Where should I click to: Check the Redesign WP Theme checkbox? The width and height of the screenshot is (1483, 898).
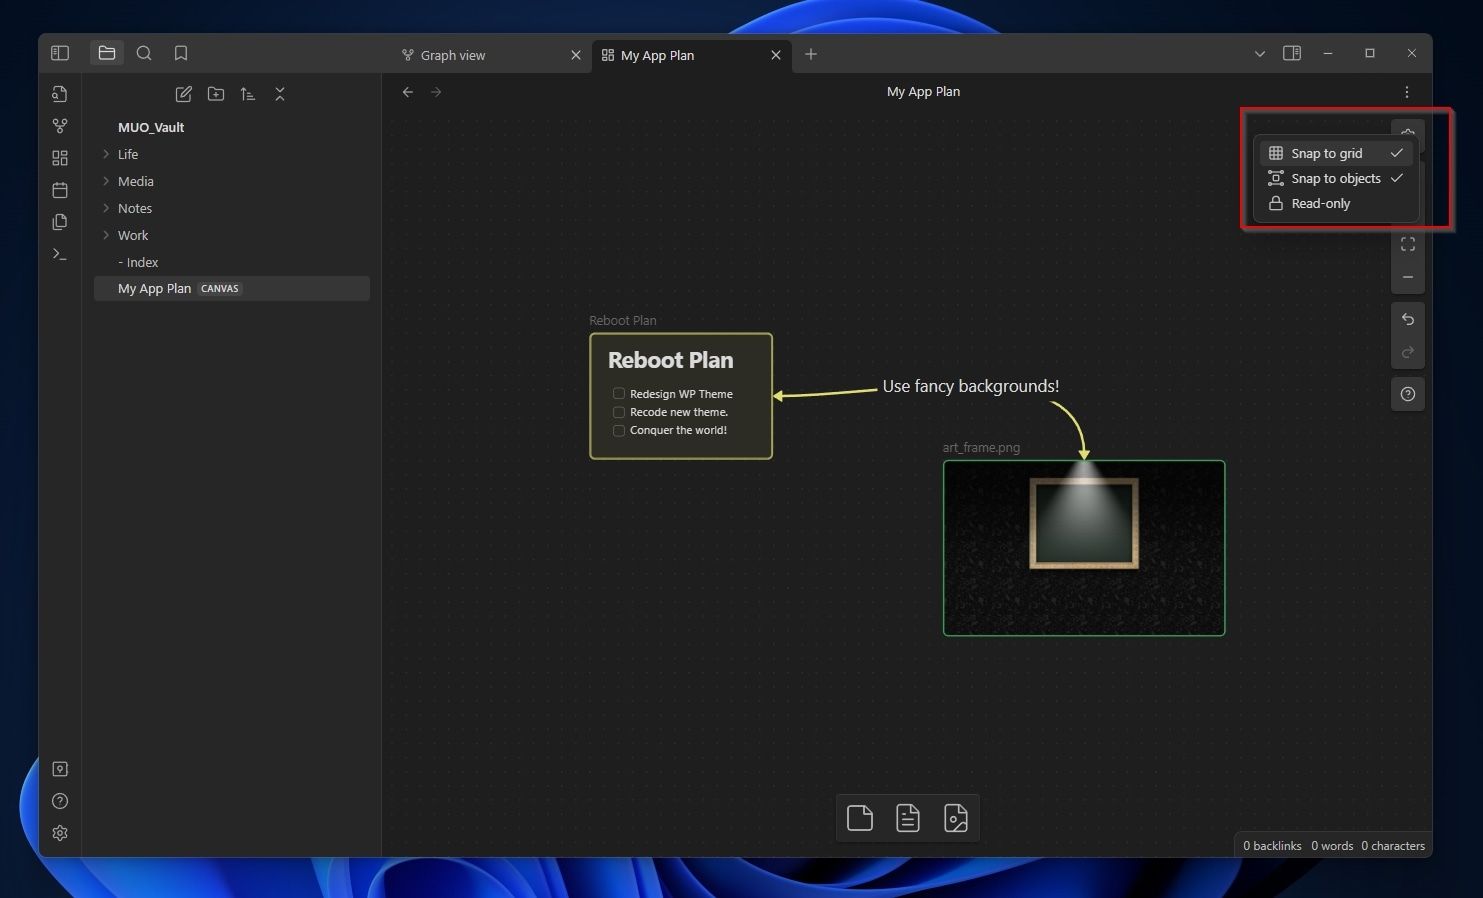tap(619, 394)
